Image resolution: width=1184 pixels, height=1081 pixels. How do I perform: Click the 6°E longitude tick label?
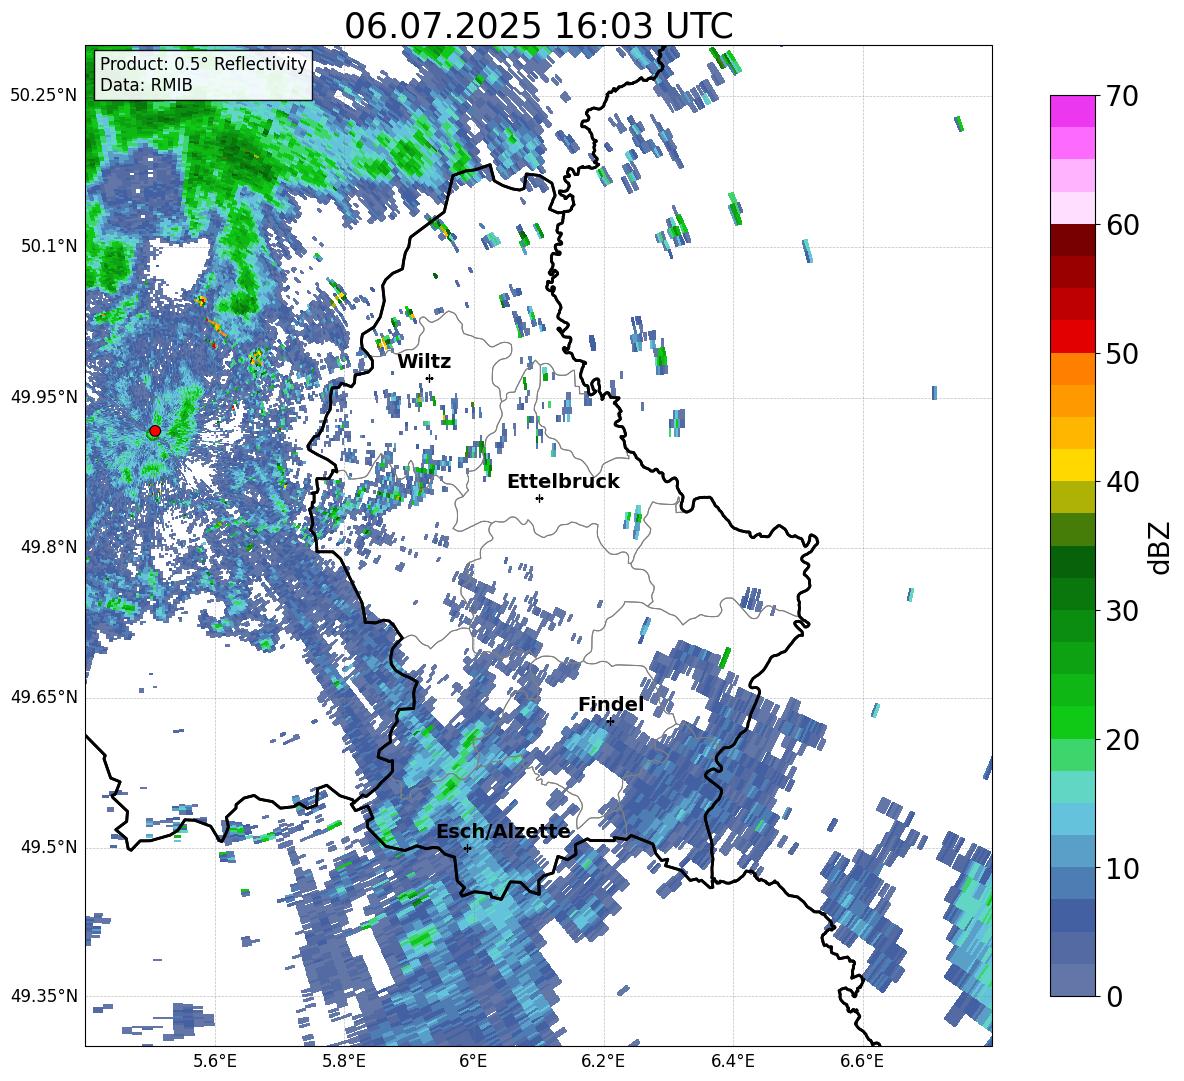[x=473, y=1061]
